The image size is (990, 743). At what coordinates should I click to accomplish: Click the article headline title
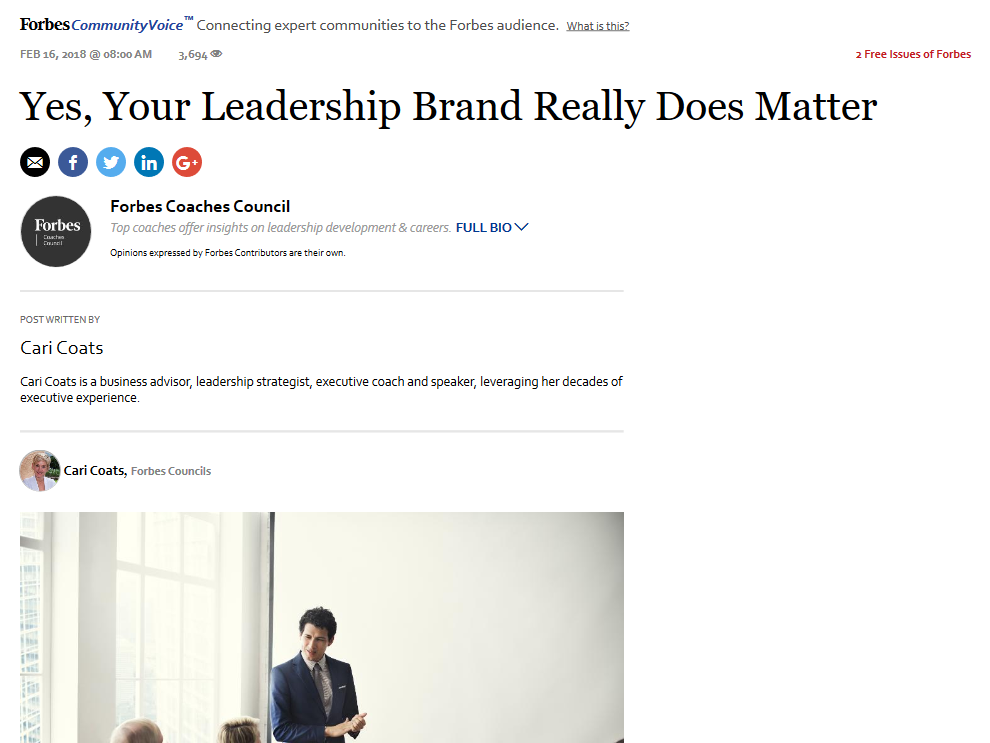click(448, 107)
